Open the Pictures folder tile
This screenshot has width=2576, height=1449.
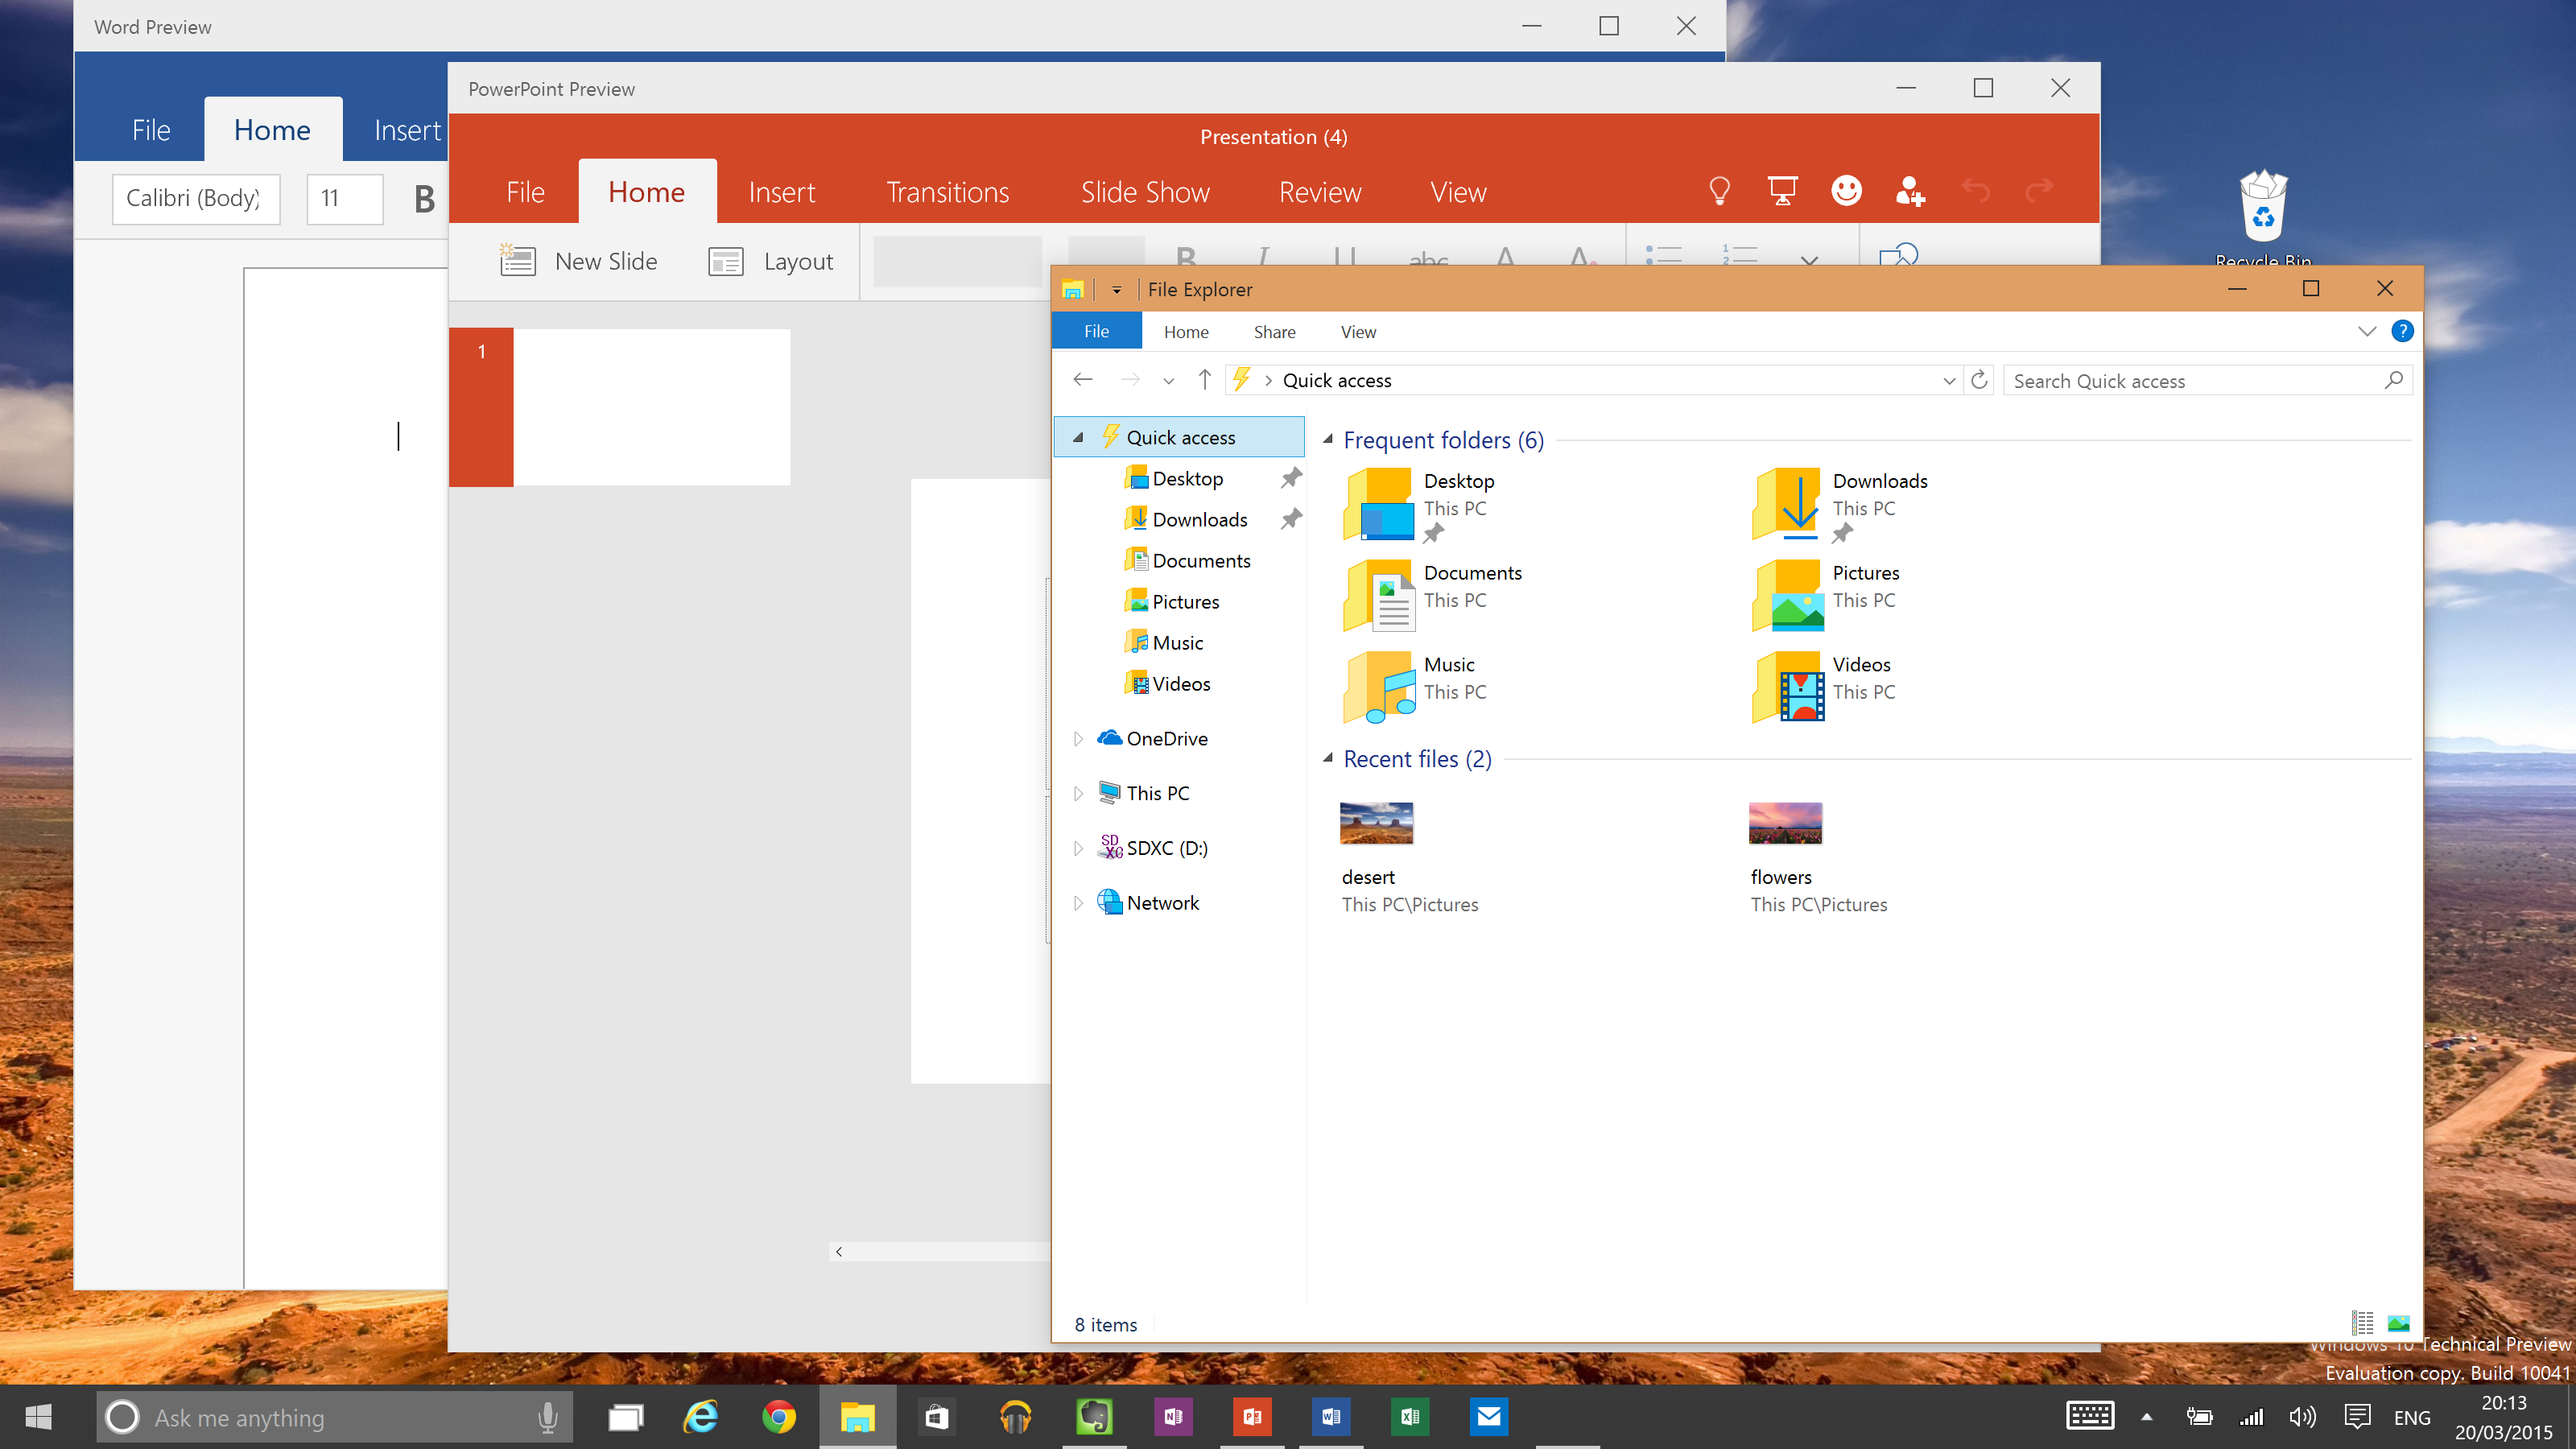(x=1827, y=595)
